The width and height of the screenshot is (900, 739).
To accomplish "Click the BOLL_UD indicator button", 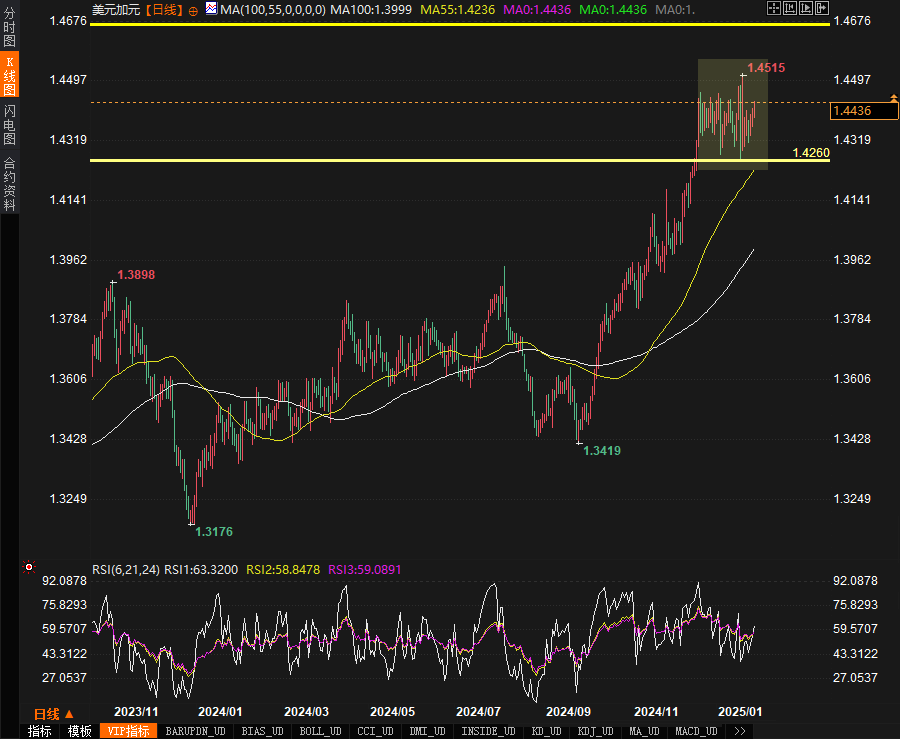I will [322, 731].
